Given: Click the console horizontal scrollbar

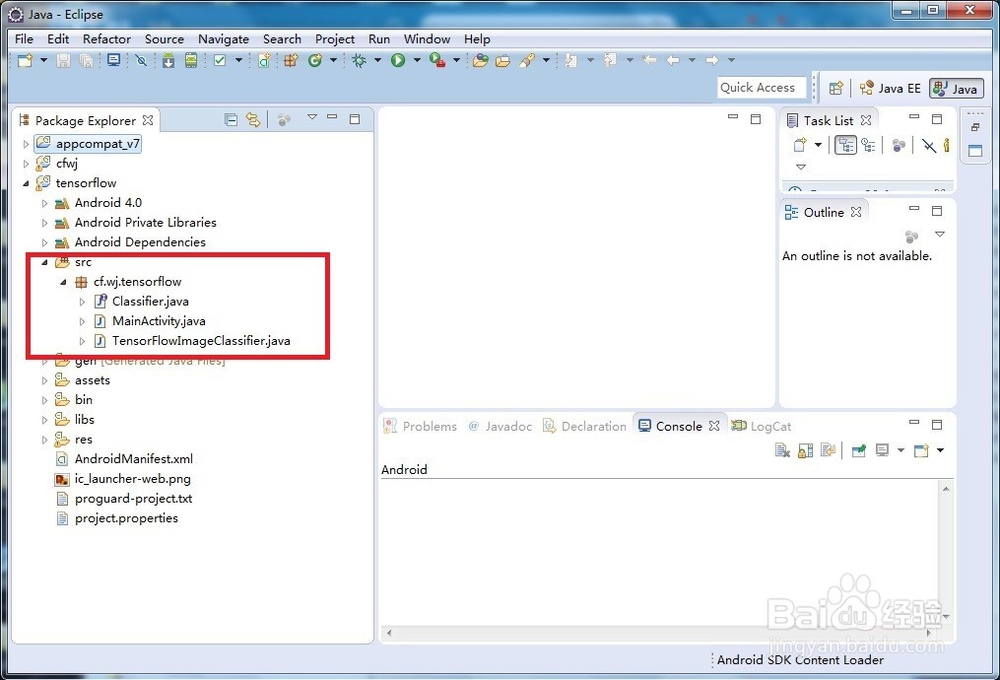Looking at the screenshot, I should 659,633.
